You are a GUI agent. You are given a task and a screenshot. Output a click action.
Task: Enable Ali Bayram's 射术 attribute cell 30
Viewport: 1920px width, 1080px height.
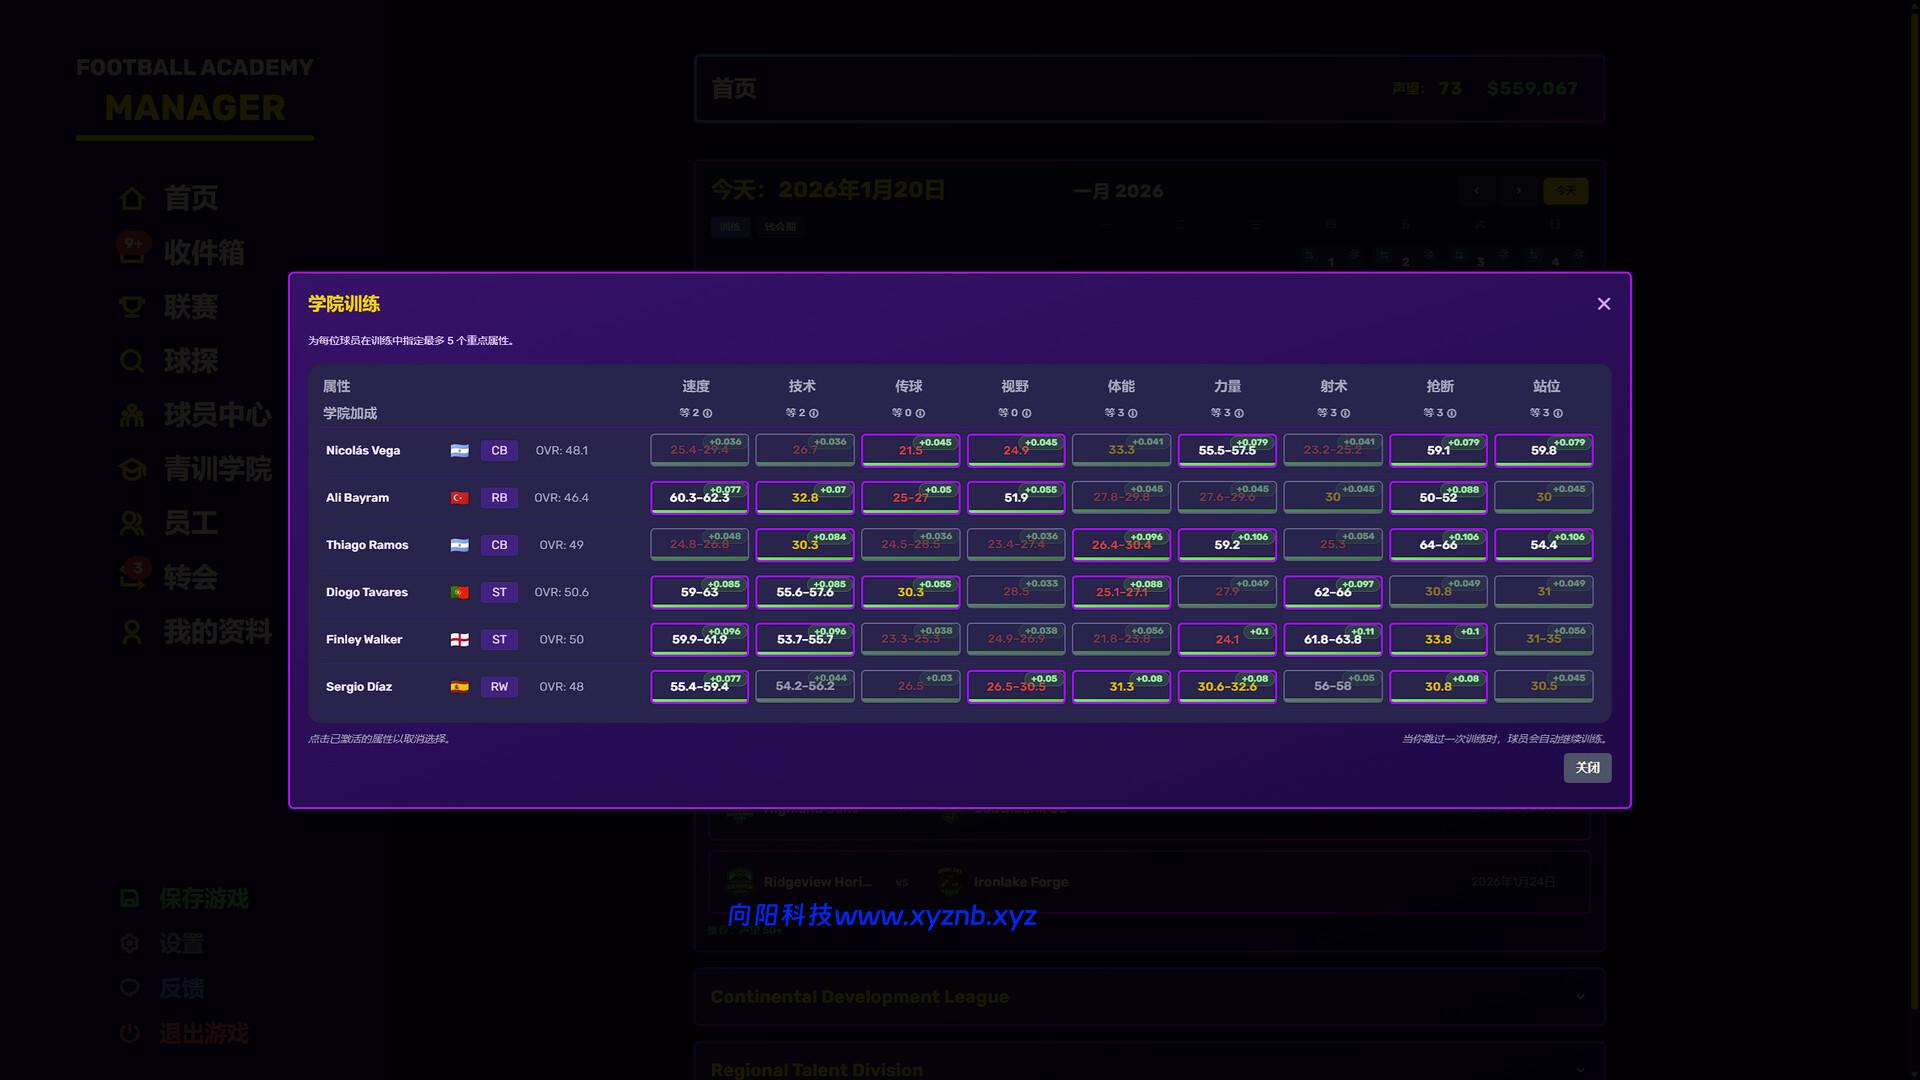click(1332, 497)
